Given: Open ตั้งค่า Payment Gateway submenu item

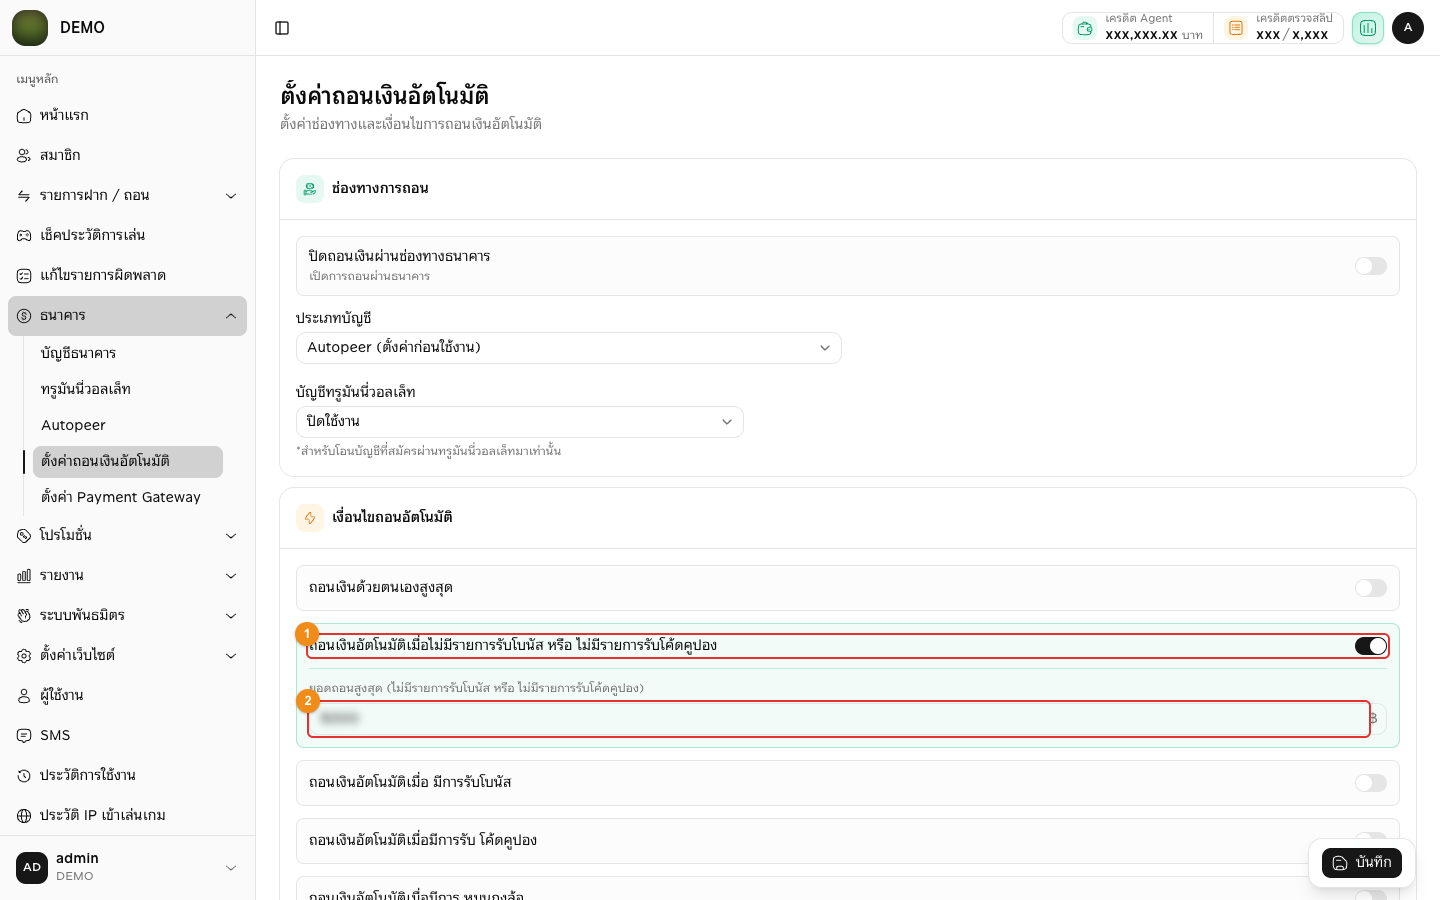Looking at the screenshot, I should (128, 498).
